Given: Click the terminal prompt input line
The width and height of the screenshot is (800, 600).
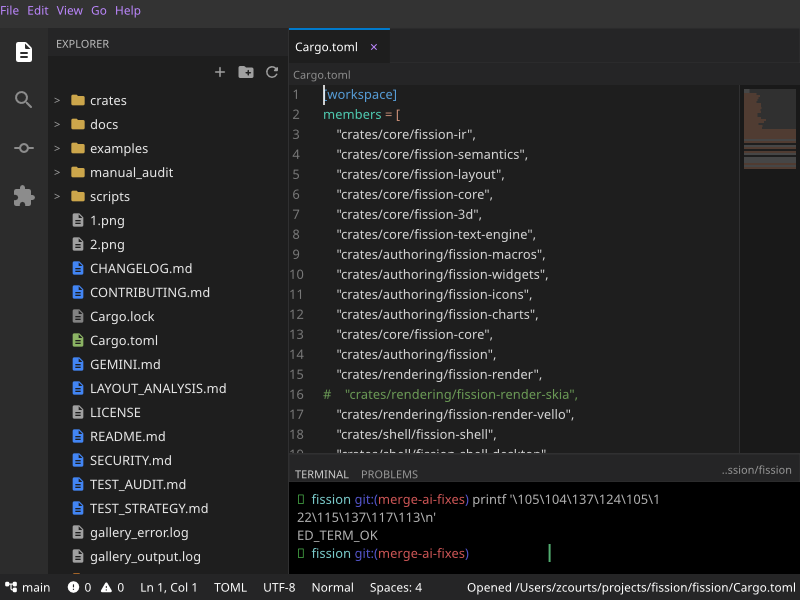Looking at the screenshot, I should [x=544, y=554].
